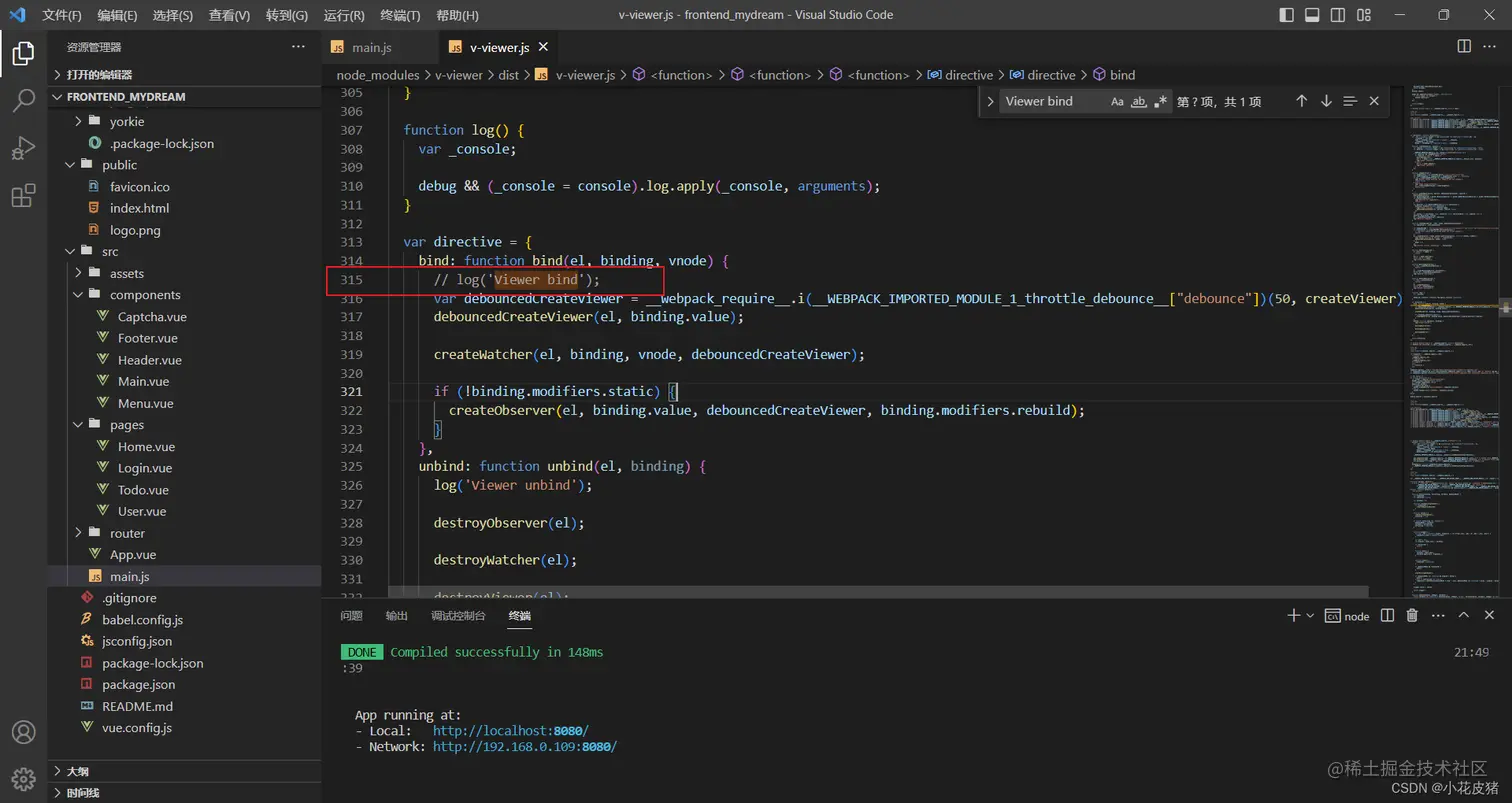
Task: Close the find widget
Action: tap(1374, 101)
